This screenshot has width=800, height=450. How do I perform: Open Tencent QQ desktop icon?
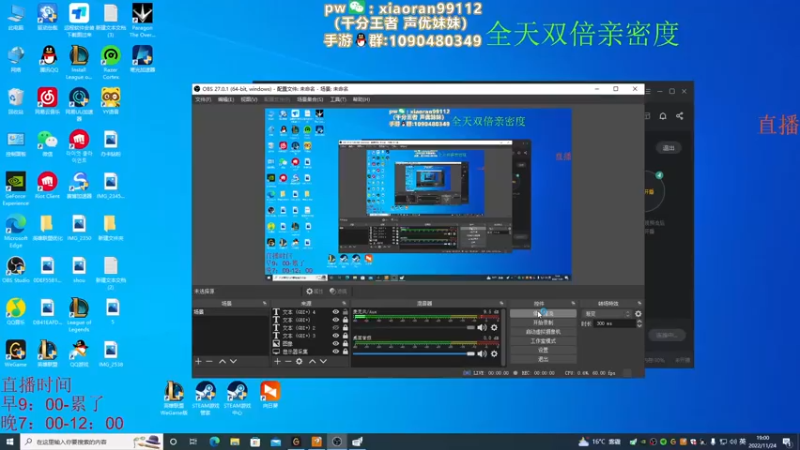click(x=48, y=59)
